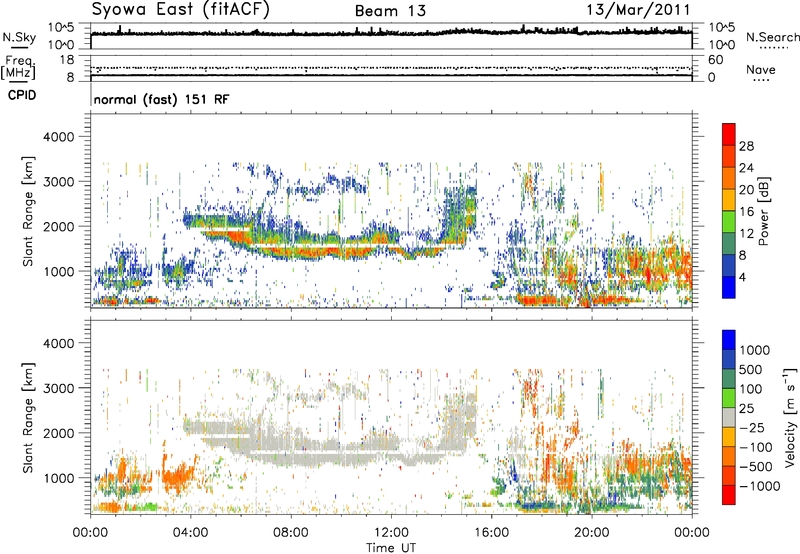This screenshot has width=800, height=554.
Task: Click the dotted line sample under 'N.Search'
Action: coord(773,48)
